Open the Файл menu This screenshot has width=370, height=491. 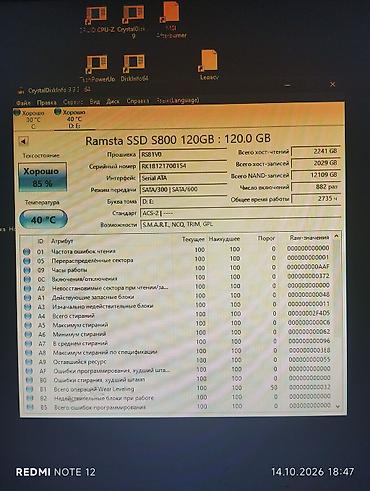(x=23, y=103)
